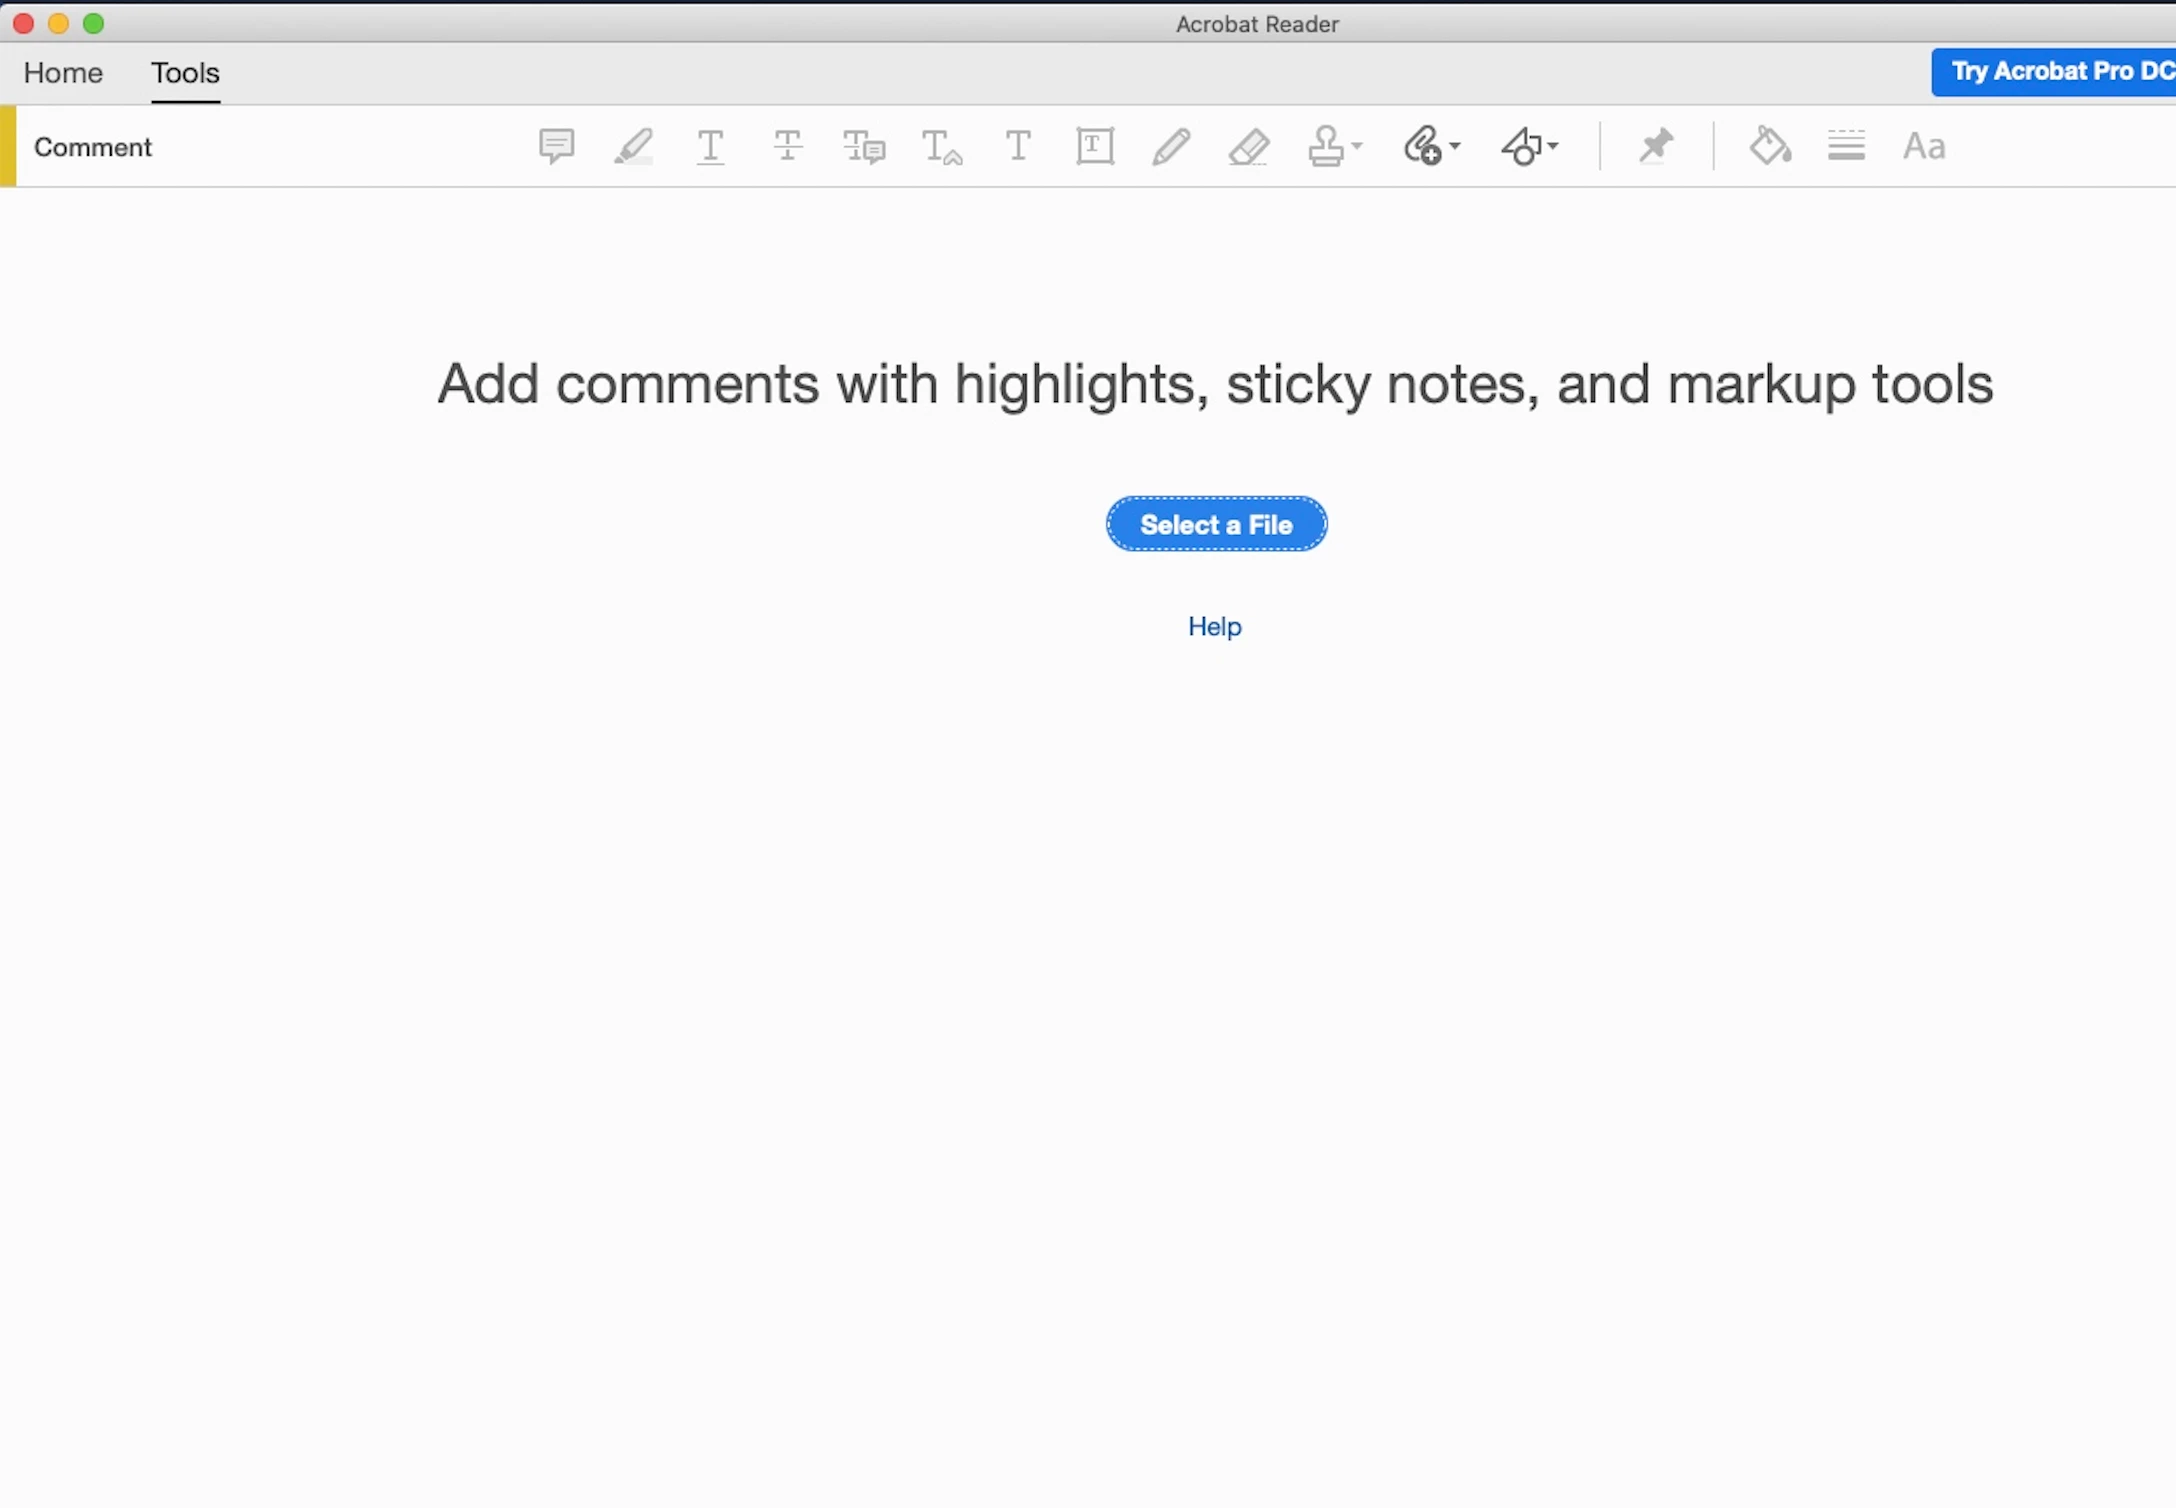
Task: Switch to the Home tab
Action: coord(63,73)
